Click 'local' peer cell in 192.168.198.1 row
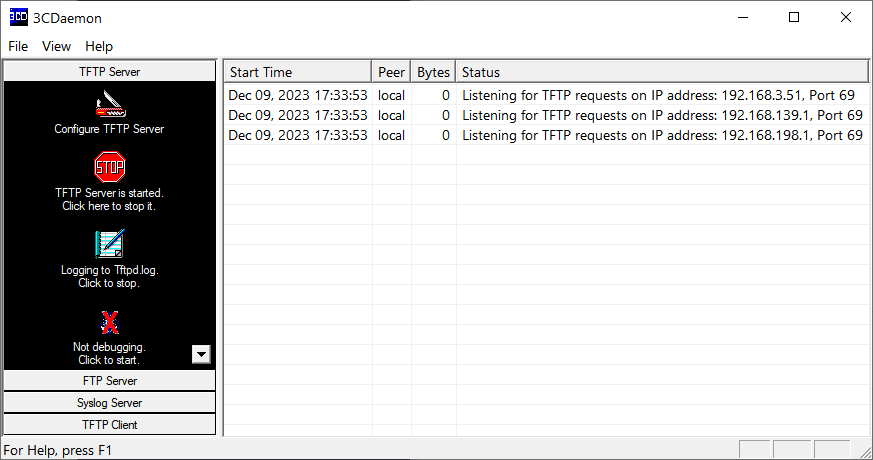 point(391,135)
